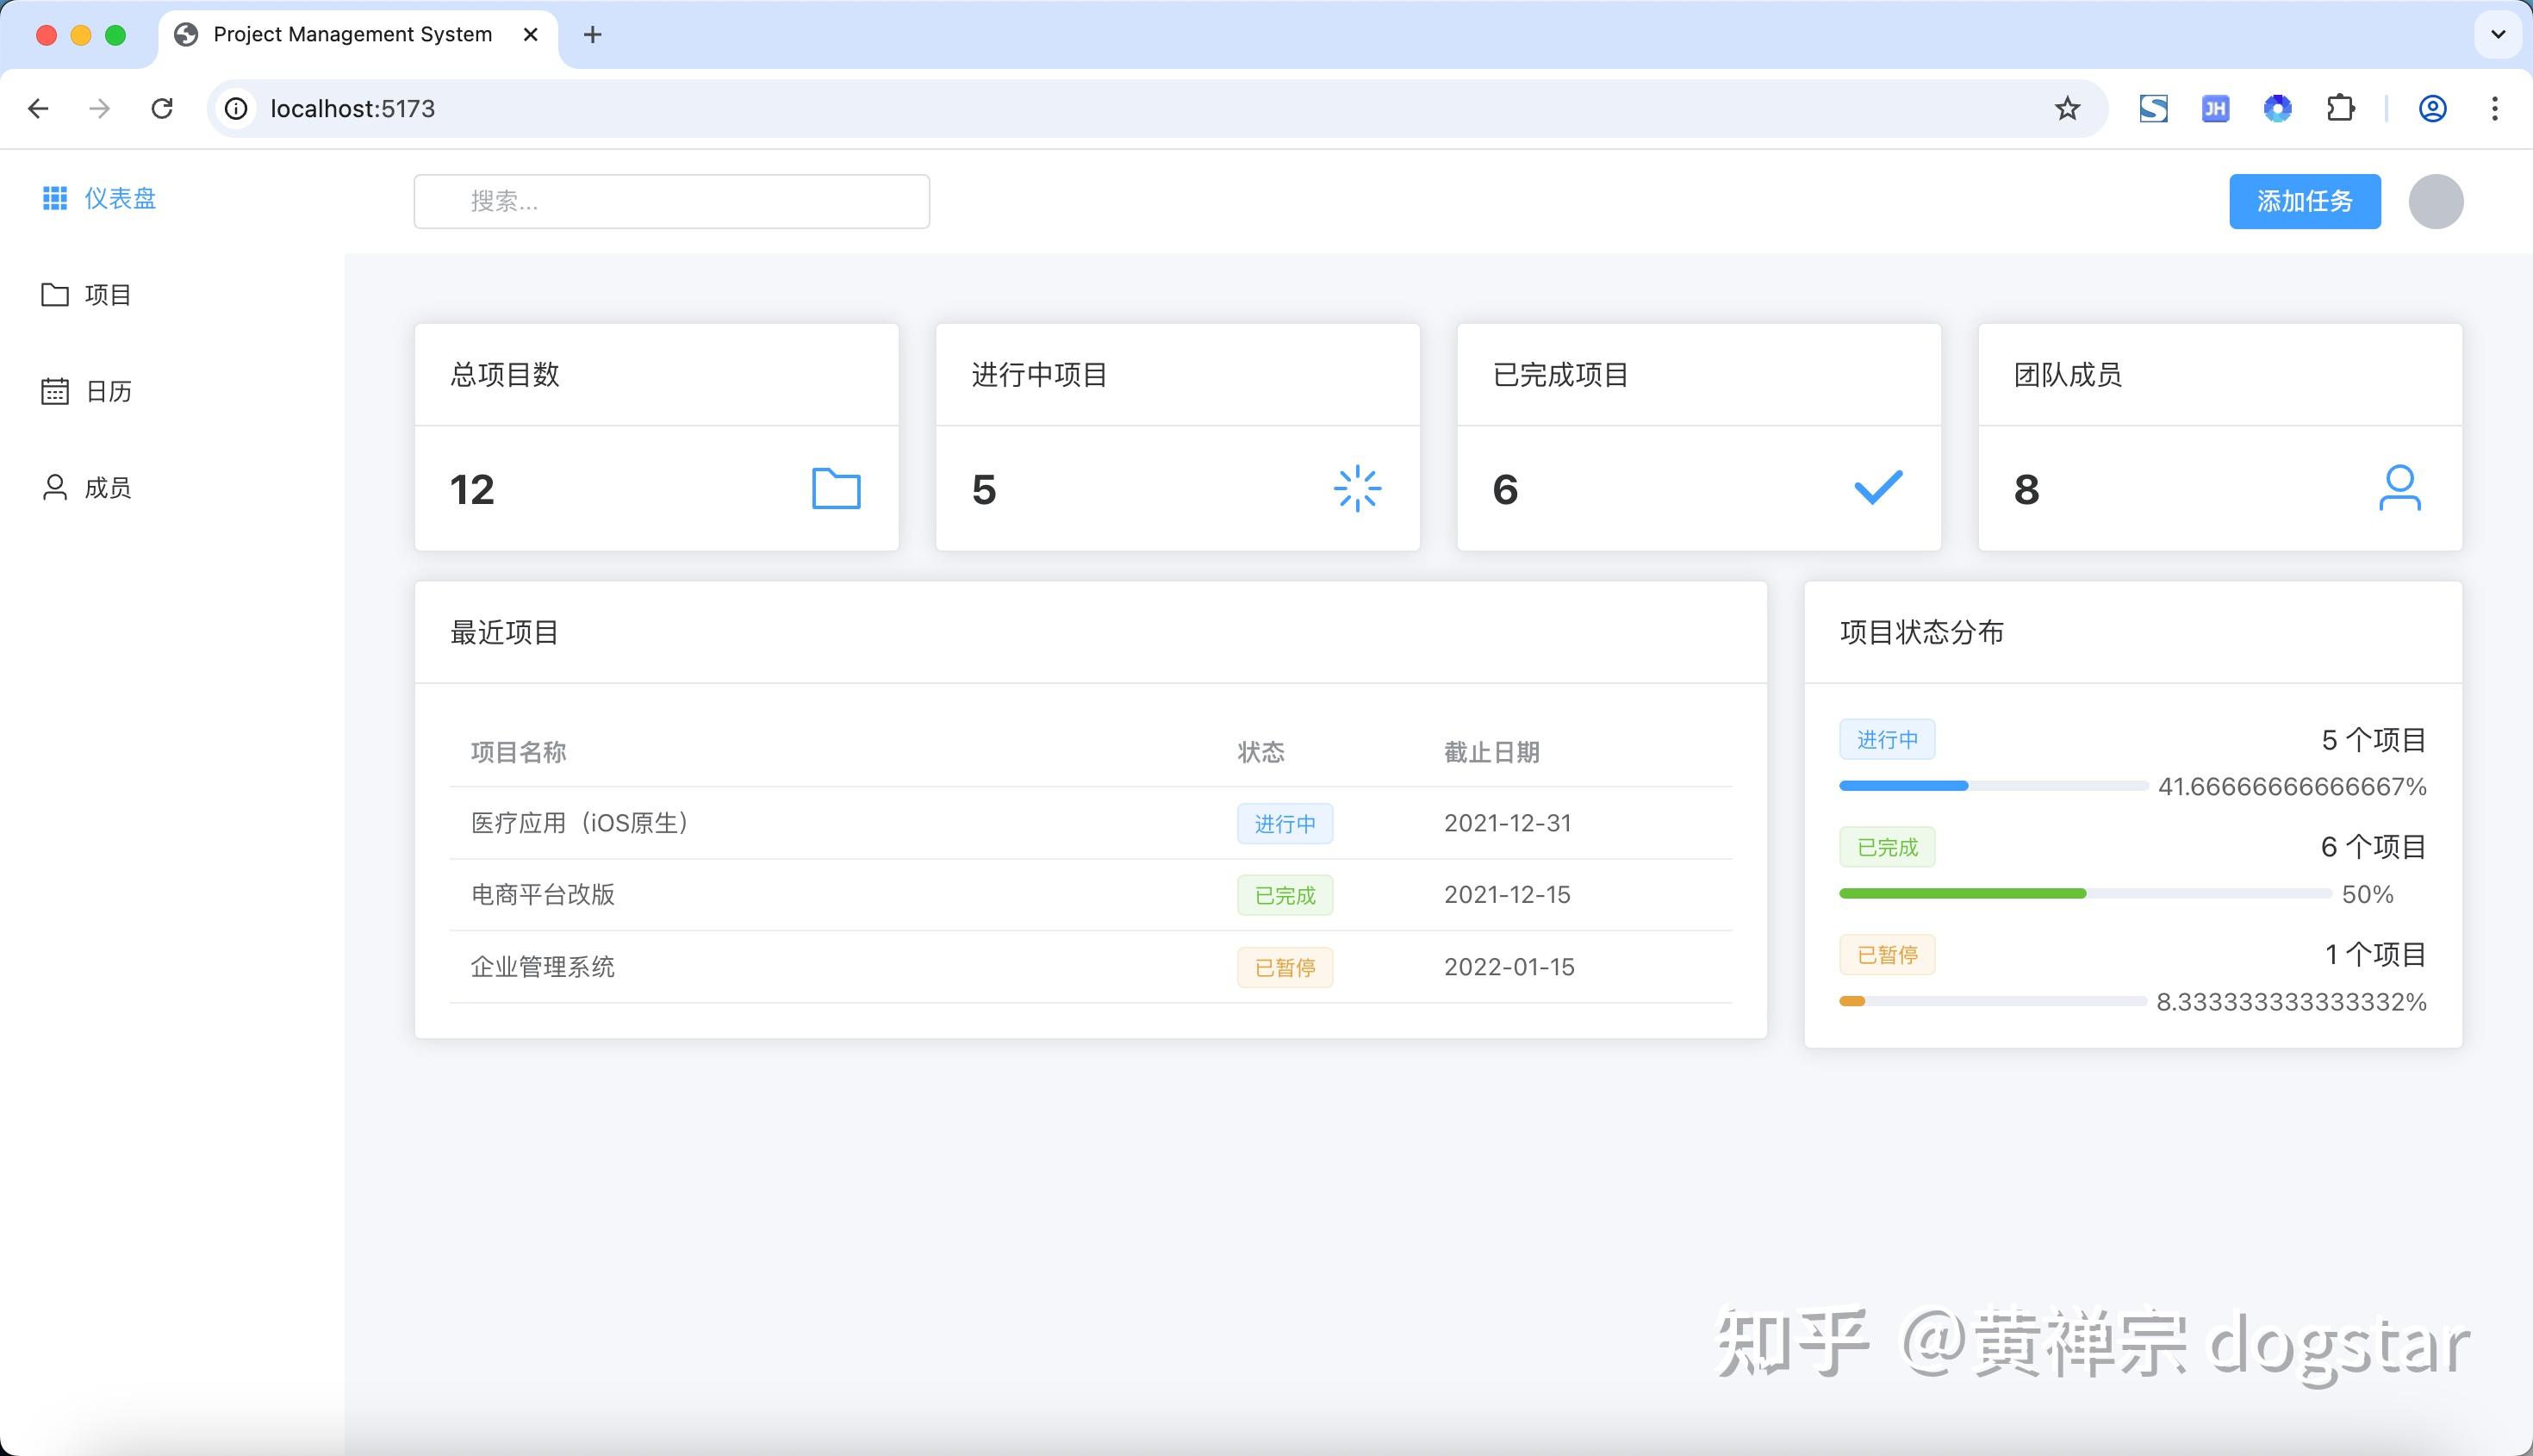This screenshot has width=2533, height=1456.
Task: Select the 仪表盘 grid icon in the sidebar
Action: [57, 198]
